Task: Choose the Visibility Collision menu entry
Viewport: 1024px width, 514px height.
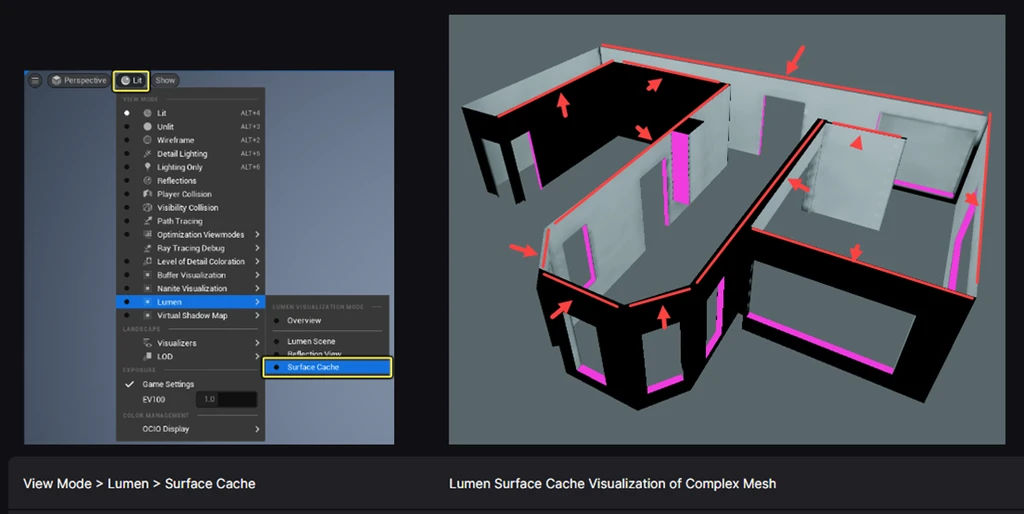Action: tap(190, 208)
